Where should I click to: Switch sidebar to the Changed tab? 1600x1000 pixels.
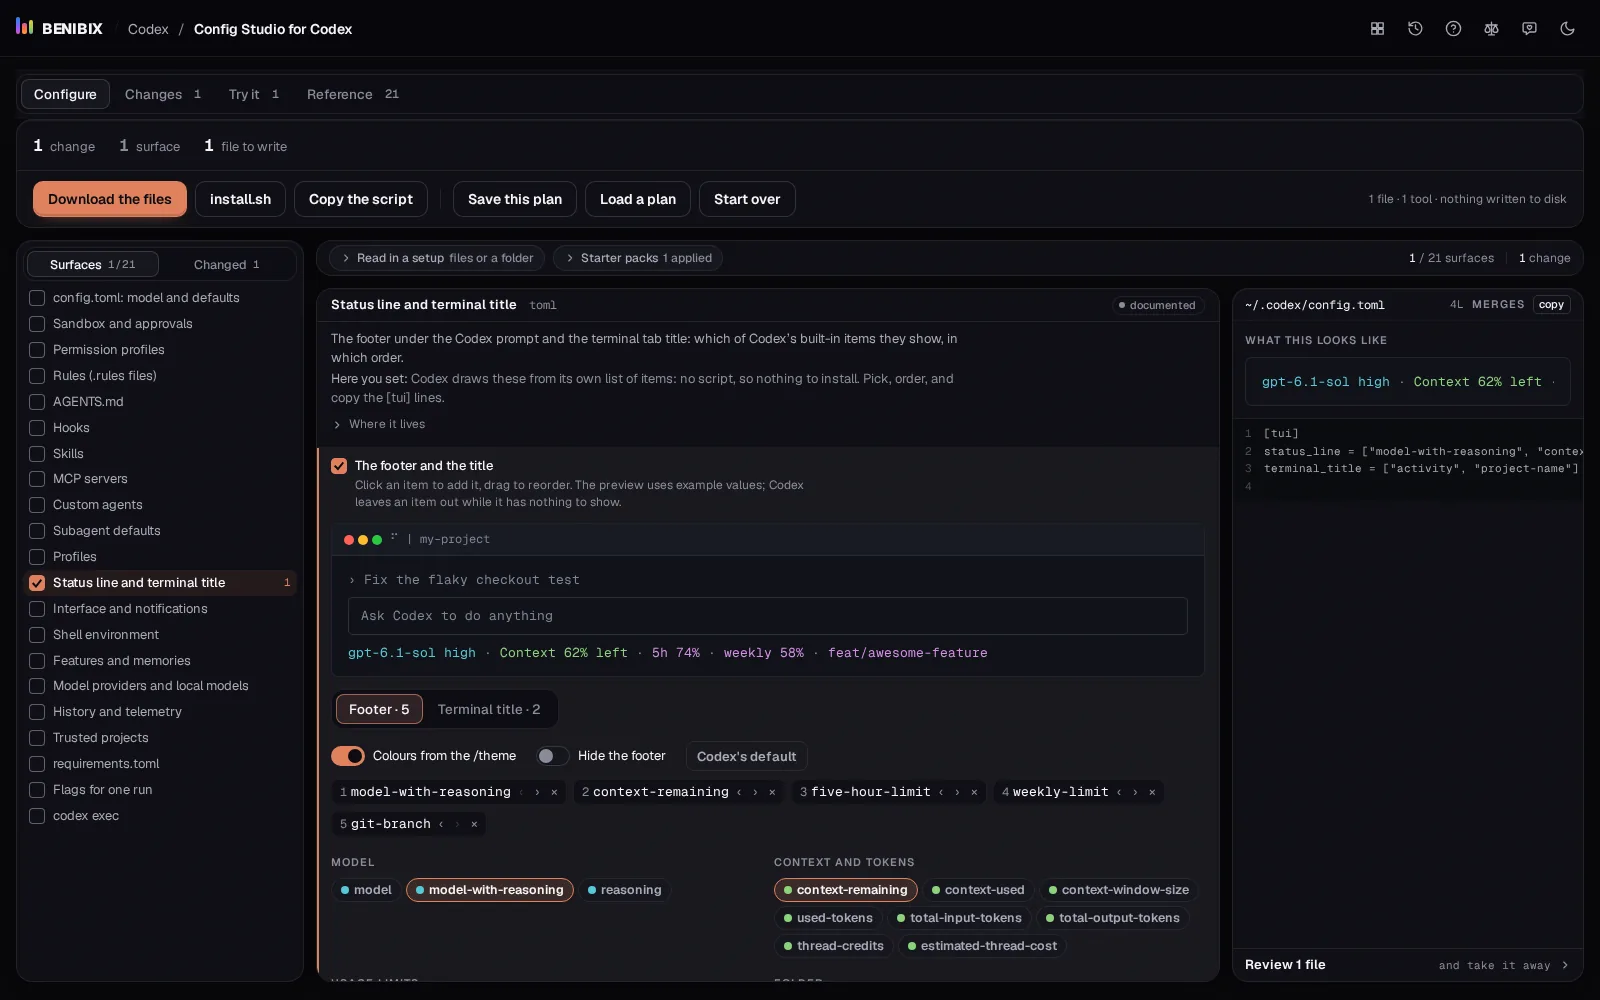(x=227, y=264)
